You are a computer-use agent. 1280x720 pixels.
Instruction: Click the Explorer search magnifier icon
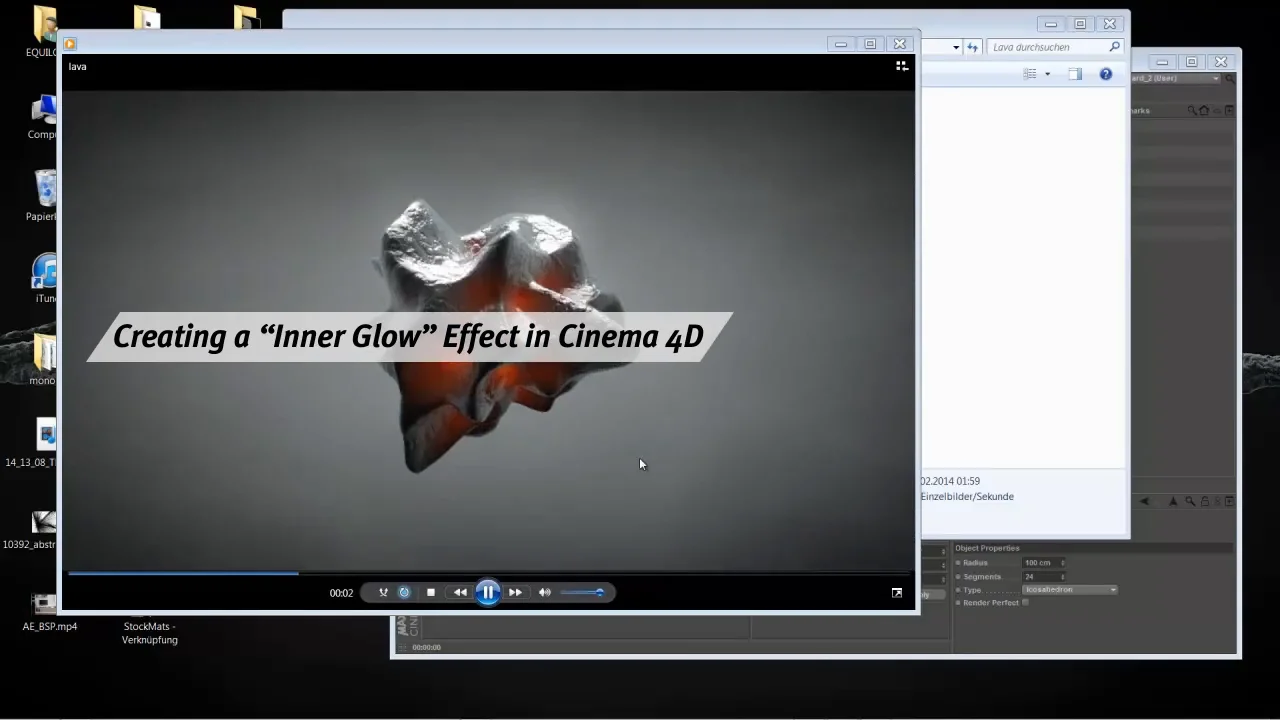point(1115,47)
